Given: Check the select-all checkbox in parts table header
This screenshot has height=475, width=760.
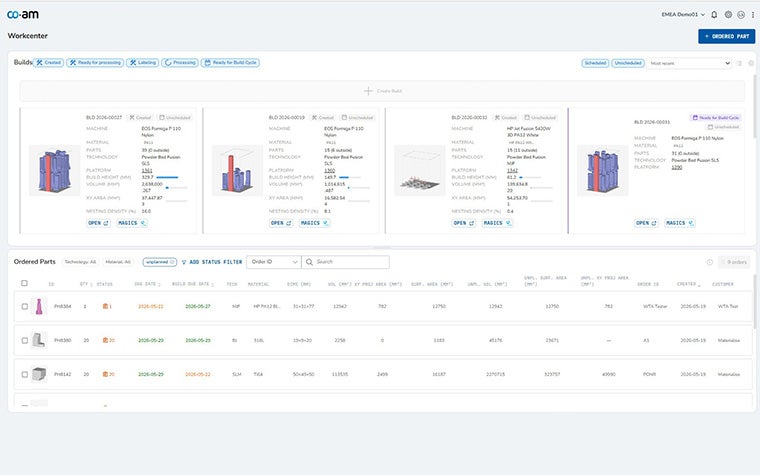Looking at the screenshot, I should 24,283.
